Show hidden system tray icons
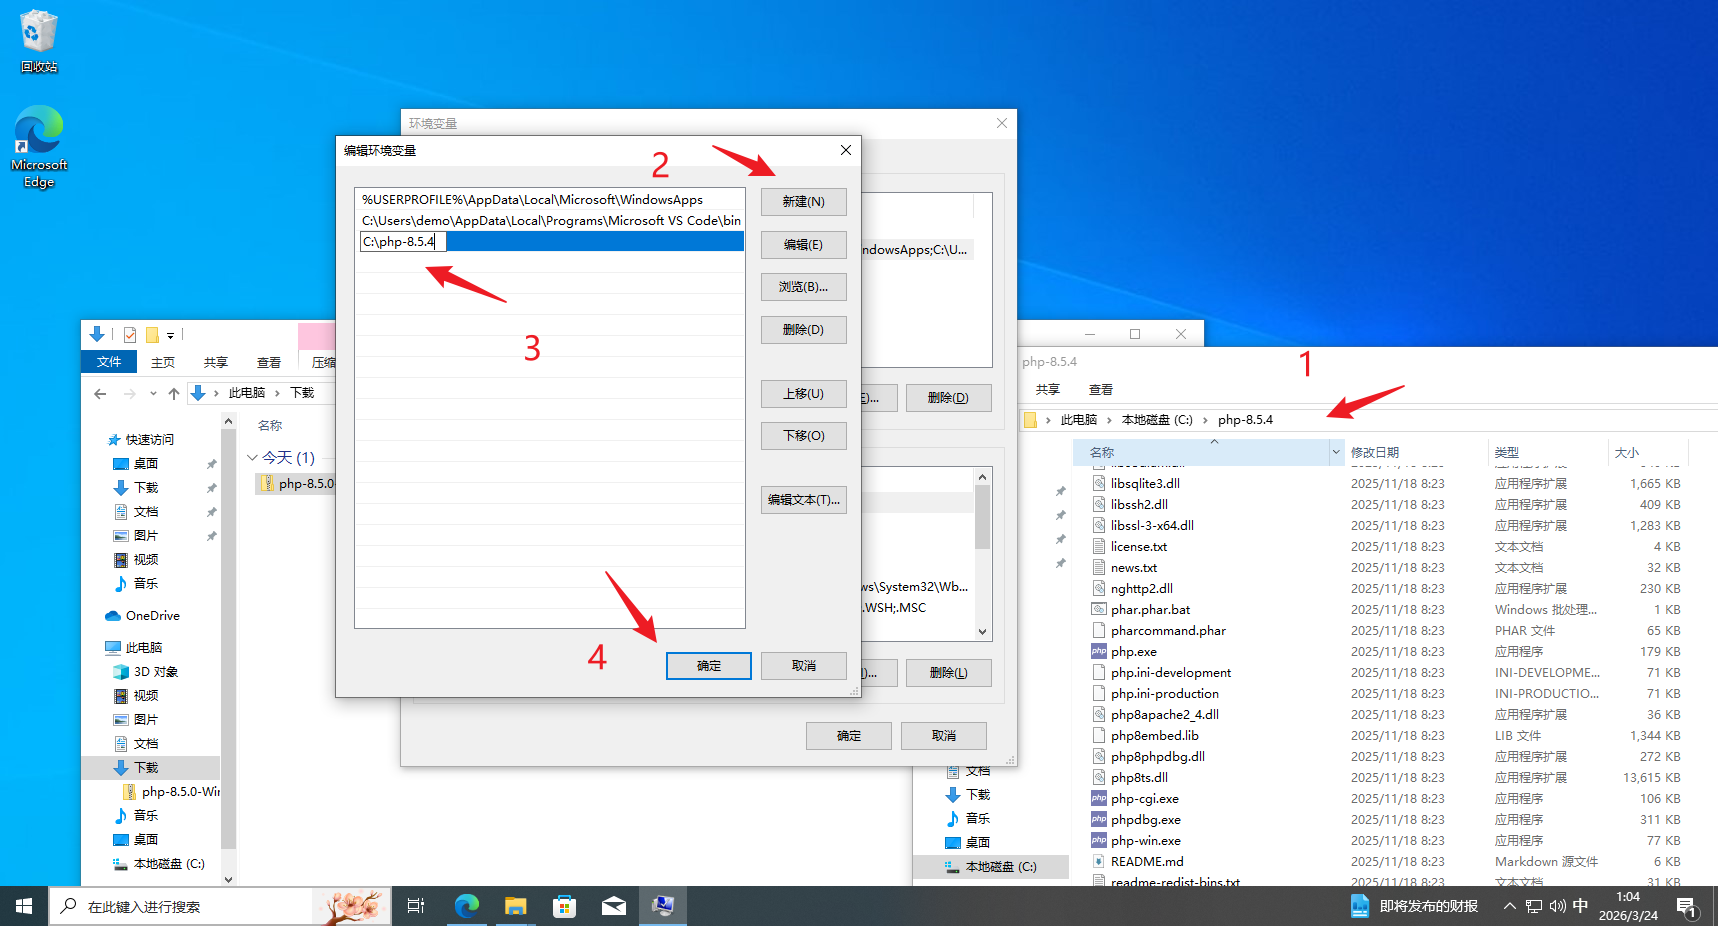Viewport: 1718px width, 926px height. click(1509, 906)
